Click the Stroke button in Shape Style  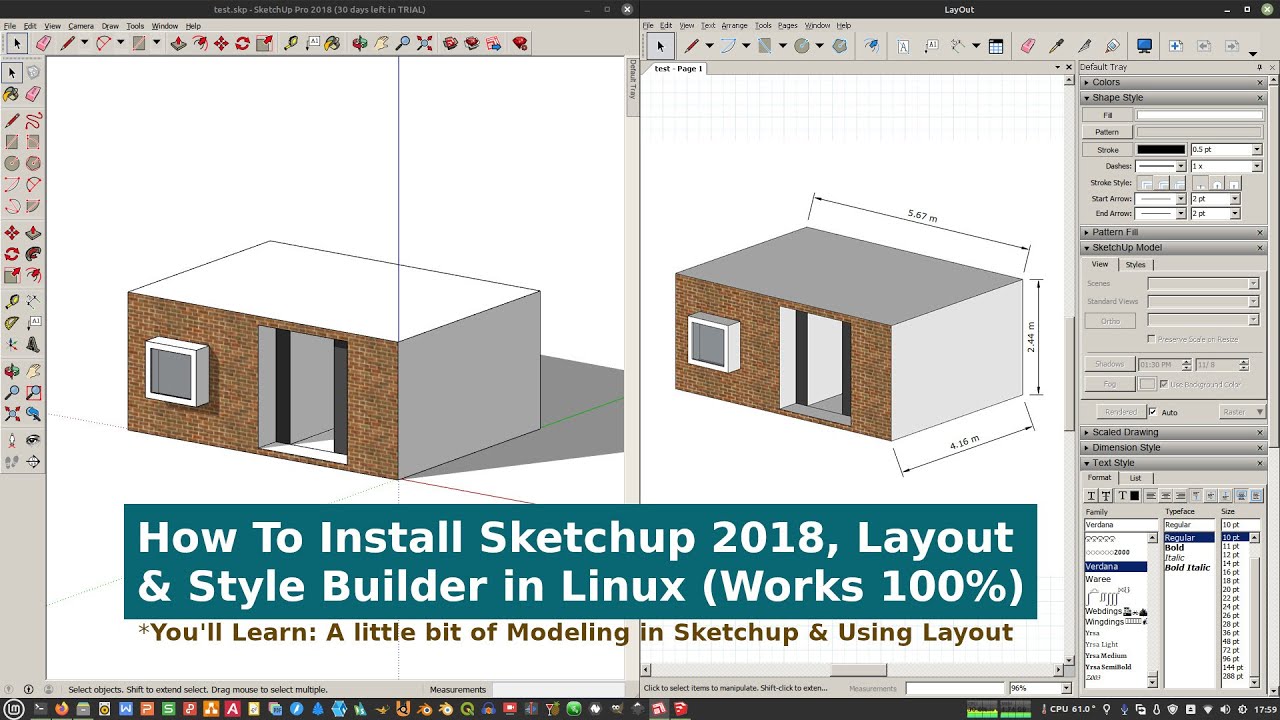coord(1107,150)
